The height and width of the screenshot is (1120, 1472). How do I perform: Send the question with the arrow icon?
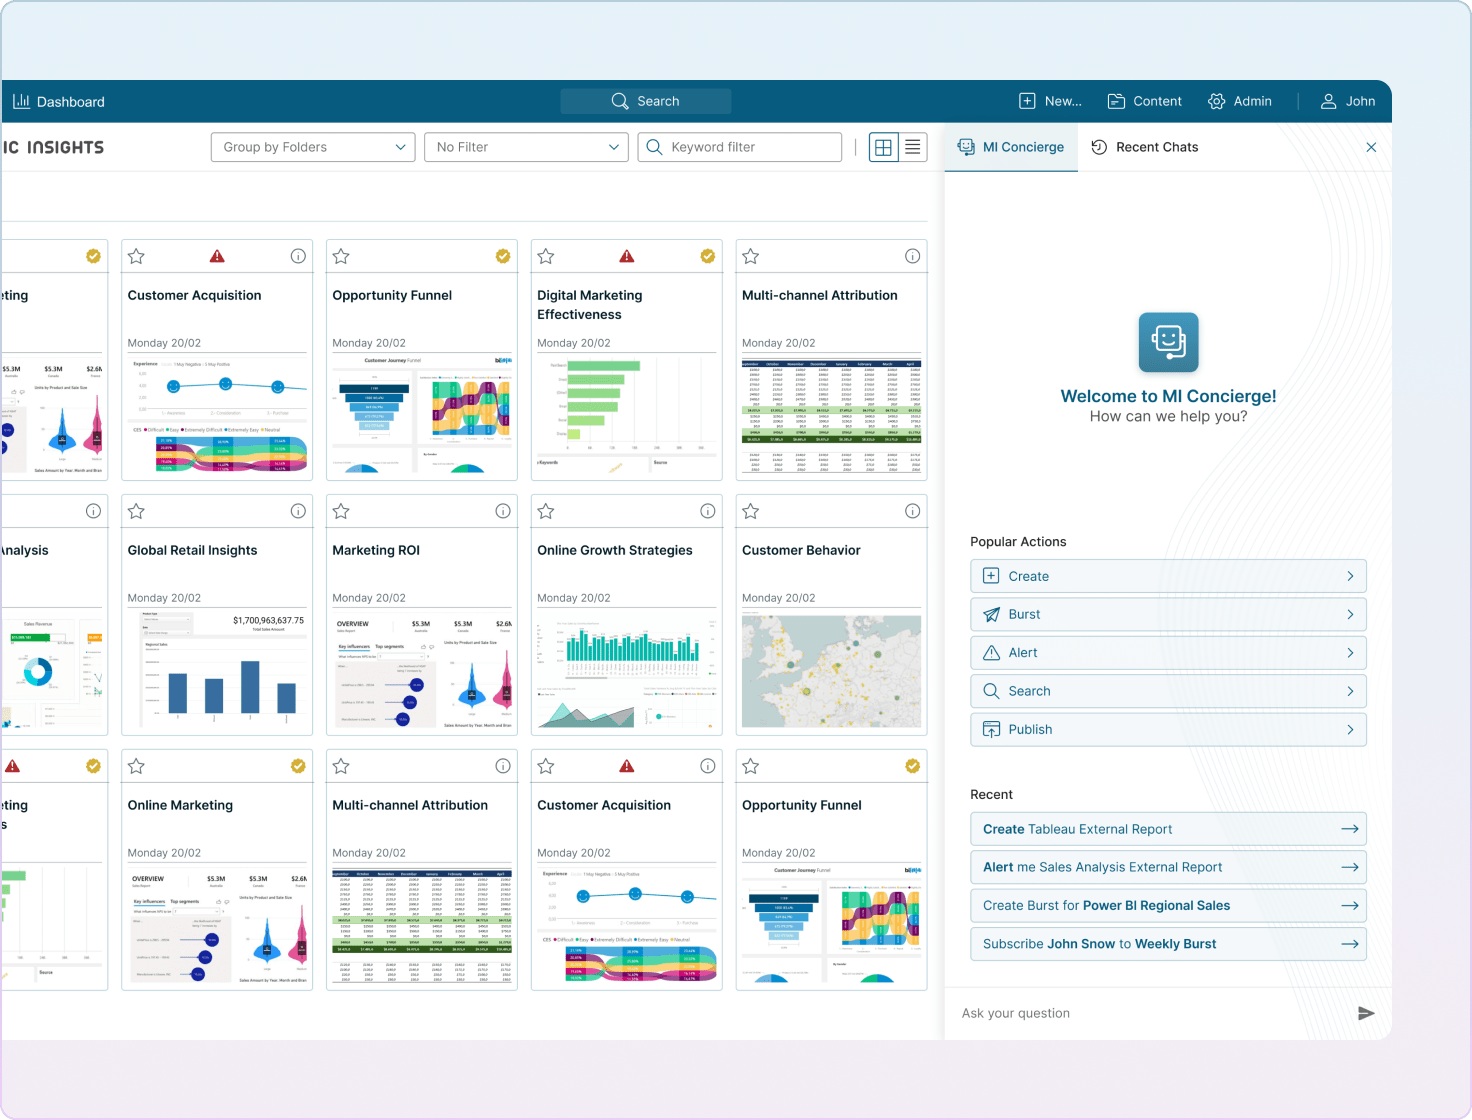pyautogui.click(x=1366, y=1013)
